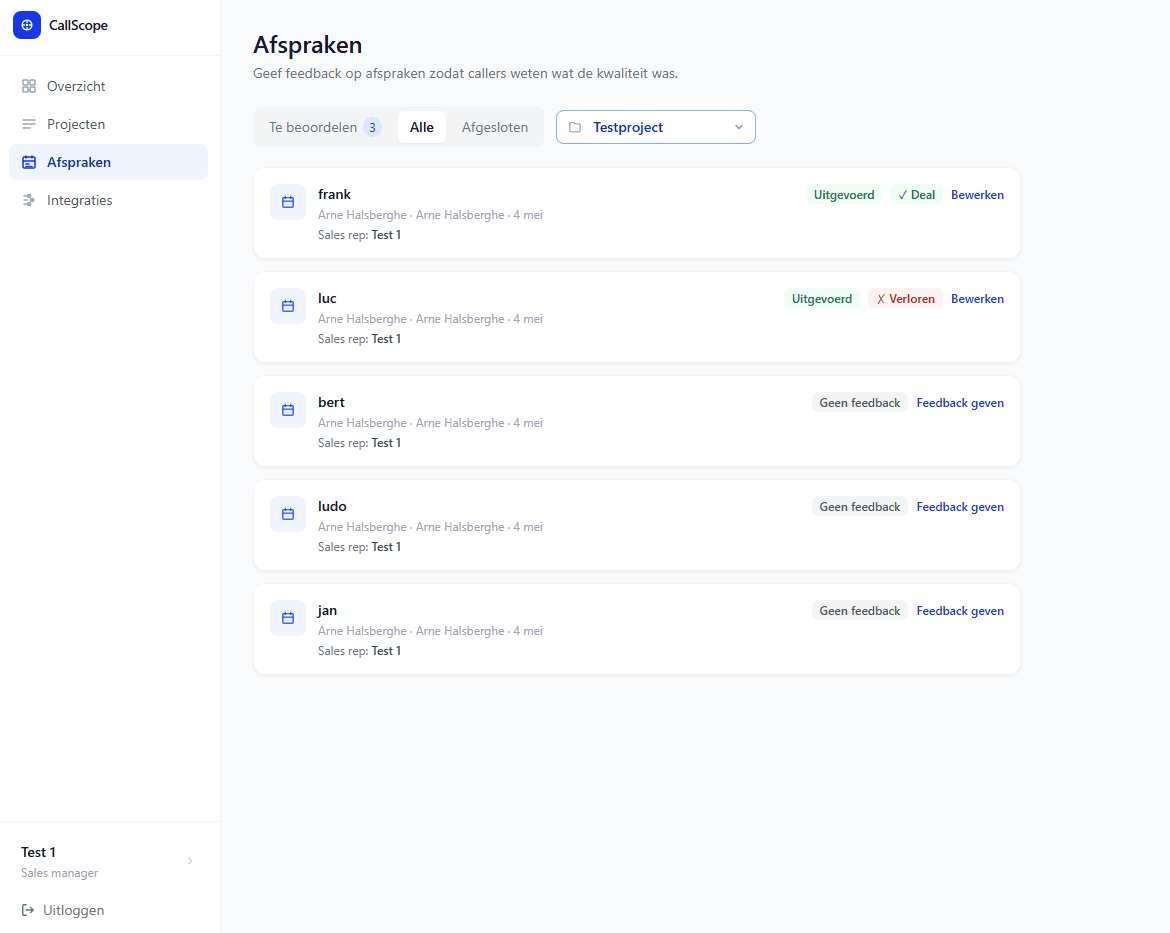Click the Afspraken page heading
Screen dimensions: 1170x933
point(307,45)
